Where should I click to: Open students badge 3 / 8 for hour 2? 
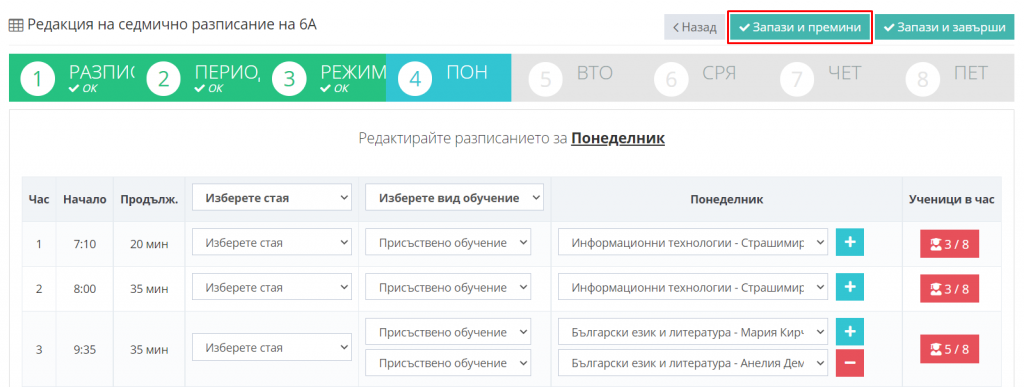(x=950, y=288)
